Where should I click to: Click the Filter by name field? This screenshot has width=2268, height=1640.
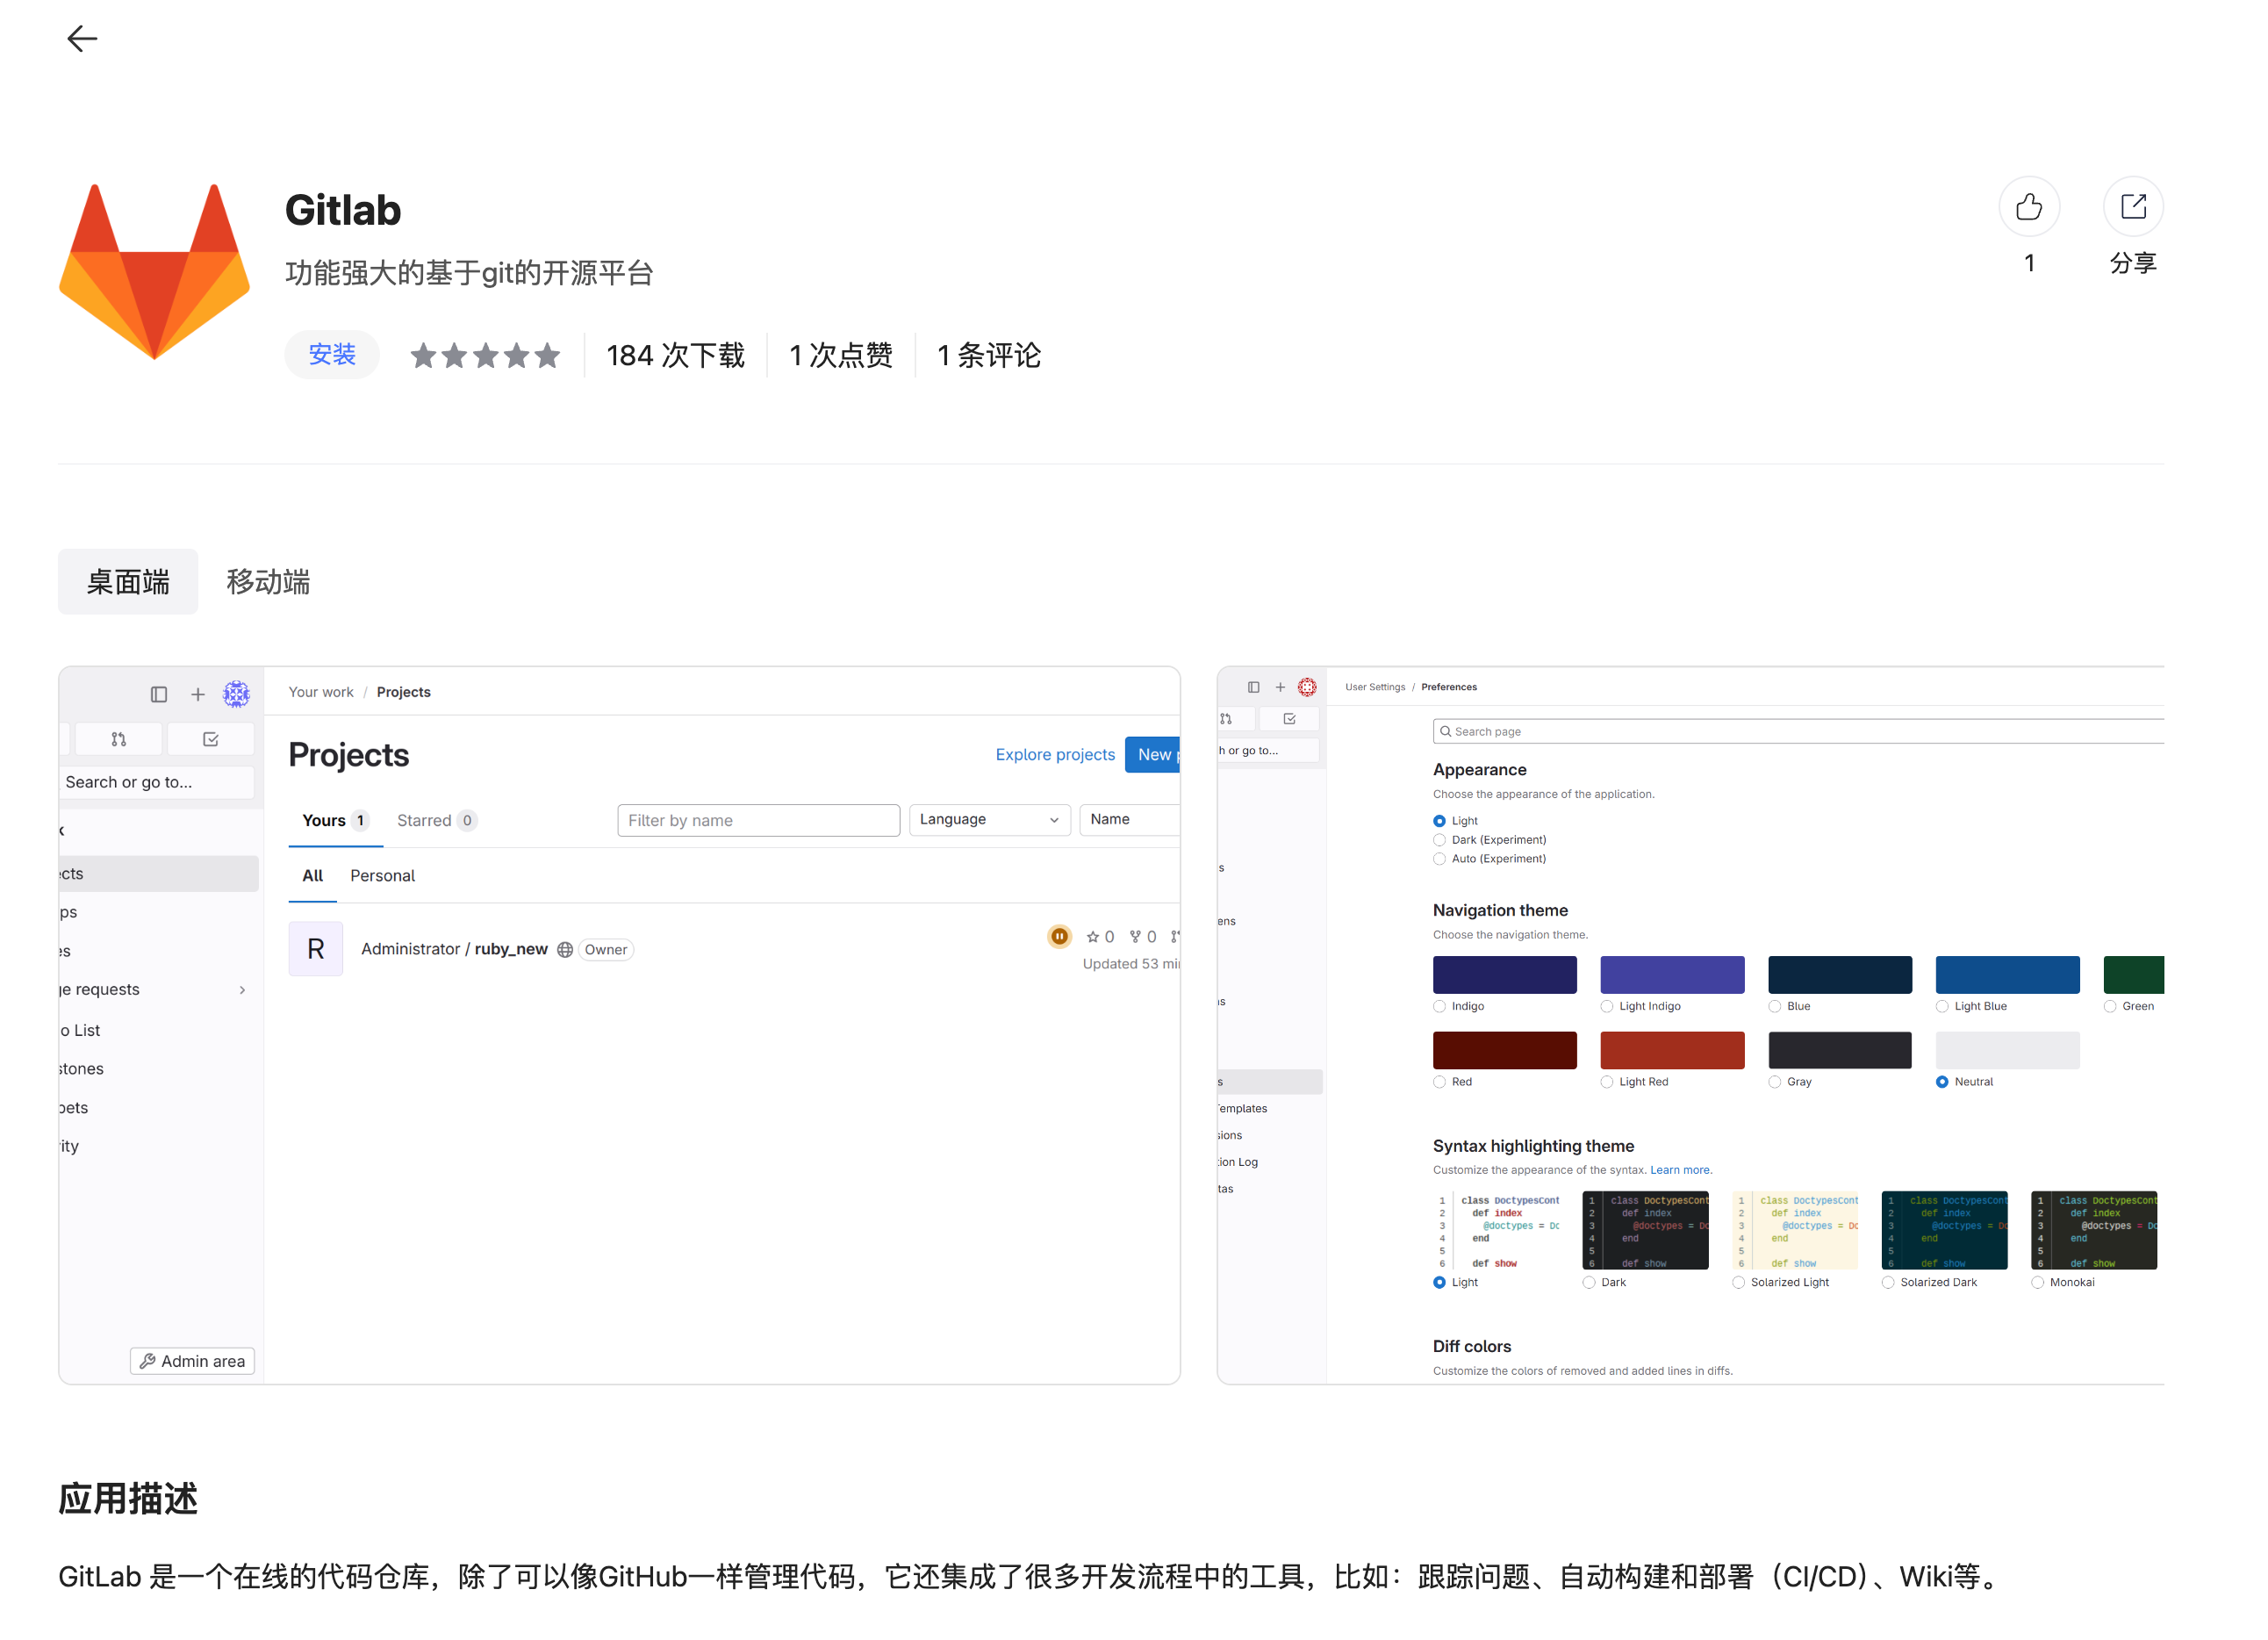pyautogui.click(x=758, y=820)
